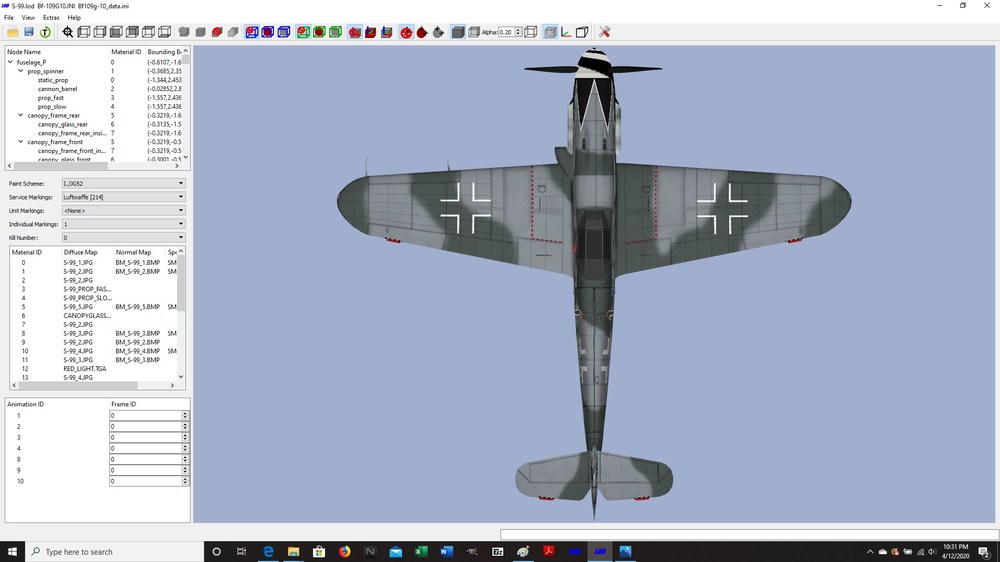Select the static_prop node
1000x562 pixels.
point(53,80)
